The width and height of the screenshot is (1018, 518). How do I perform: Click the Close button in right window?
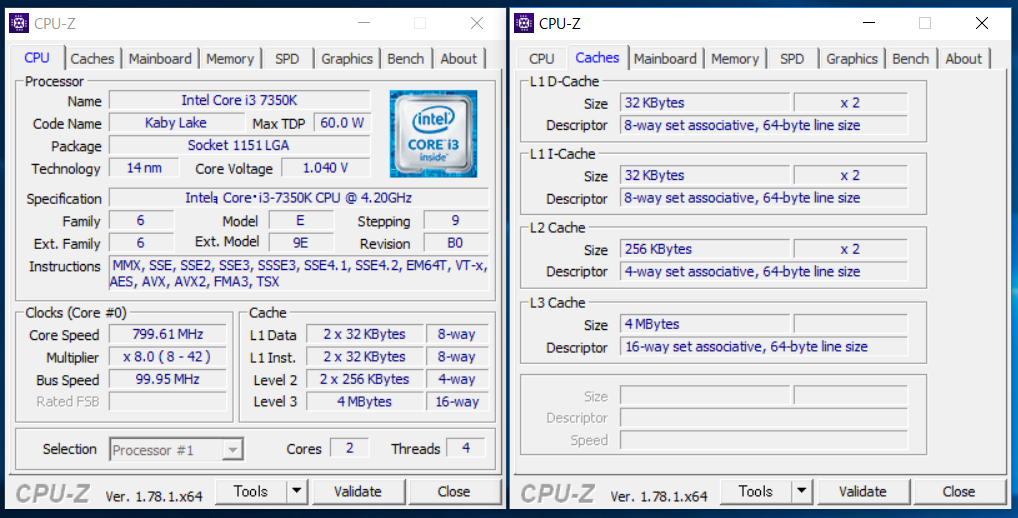(959, 491)
